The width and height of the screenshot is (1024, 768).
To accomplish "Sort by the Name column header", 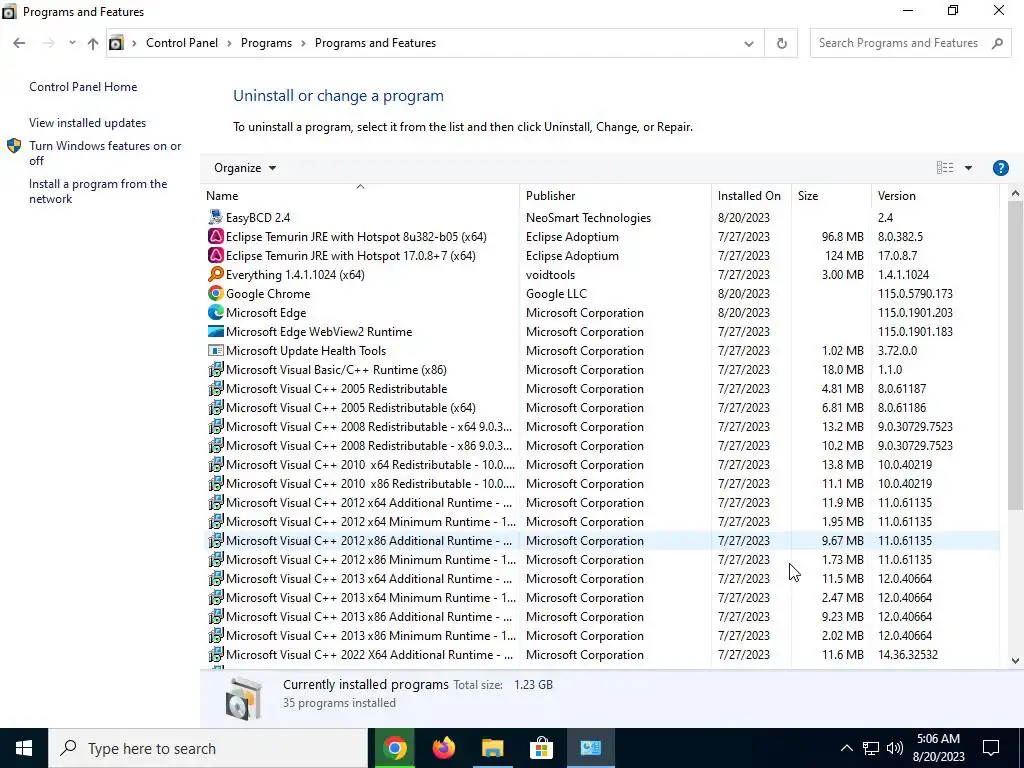I will [x=360, y=195].
